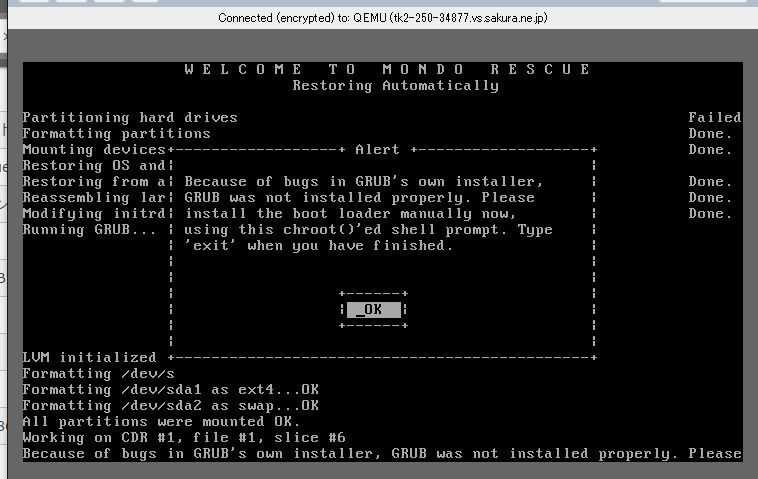Click Done status beside Formatting partitions
The height and width of the screenshot is (479, 758).
click(710, 134)
